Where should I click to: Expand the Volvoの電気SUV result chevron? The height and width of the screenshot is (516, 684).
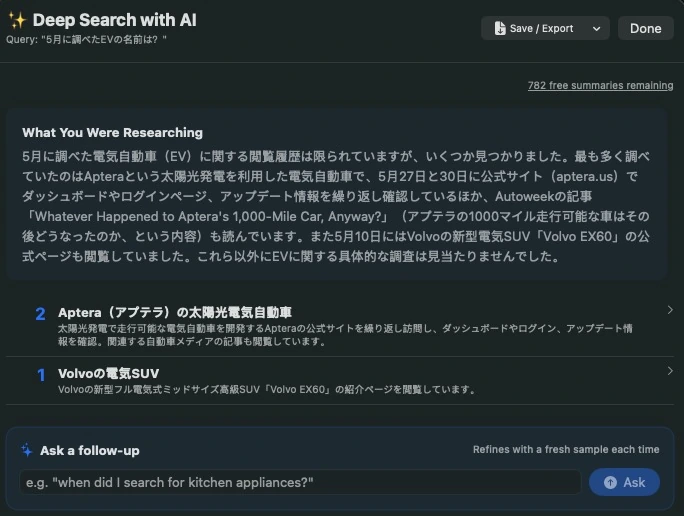(670, 371)
